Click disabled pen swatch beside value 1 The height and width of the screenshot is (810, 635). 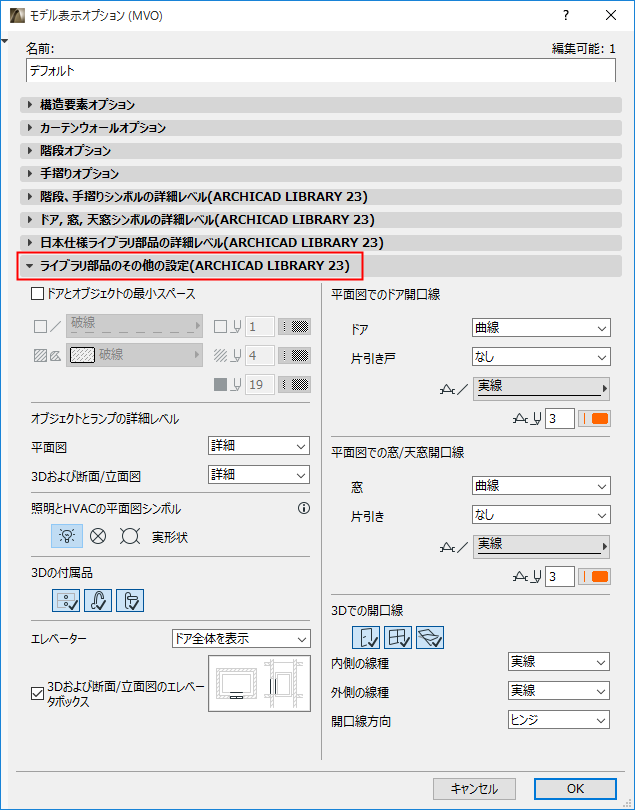click(295, 326)
